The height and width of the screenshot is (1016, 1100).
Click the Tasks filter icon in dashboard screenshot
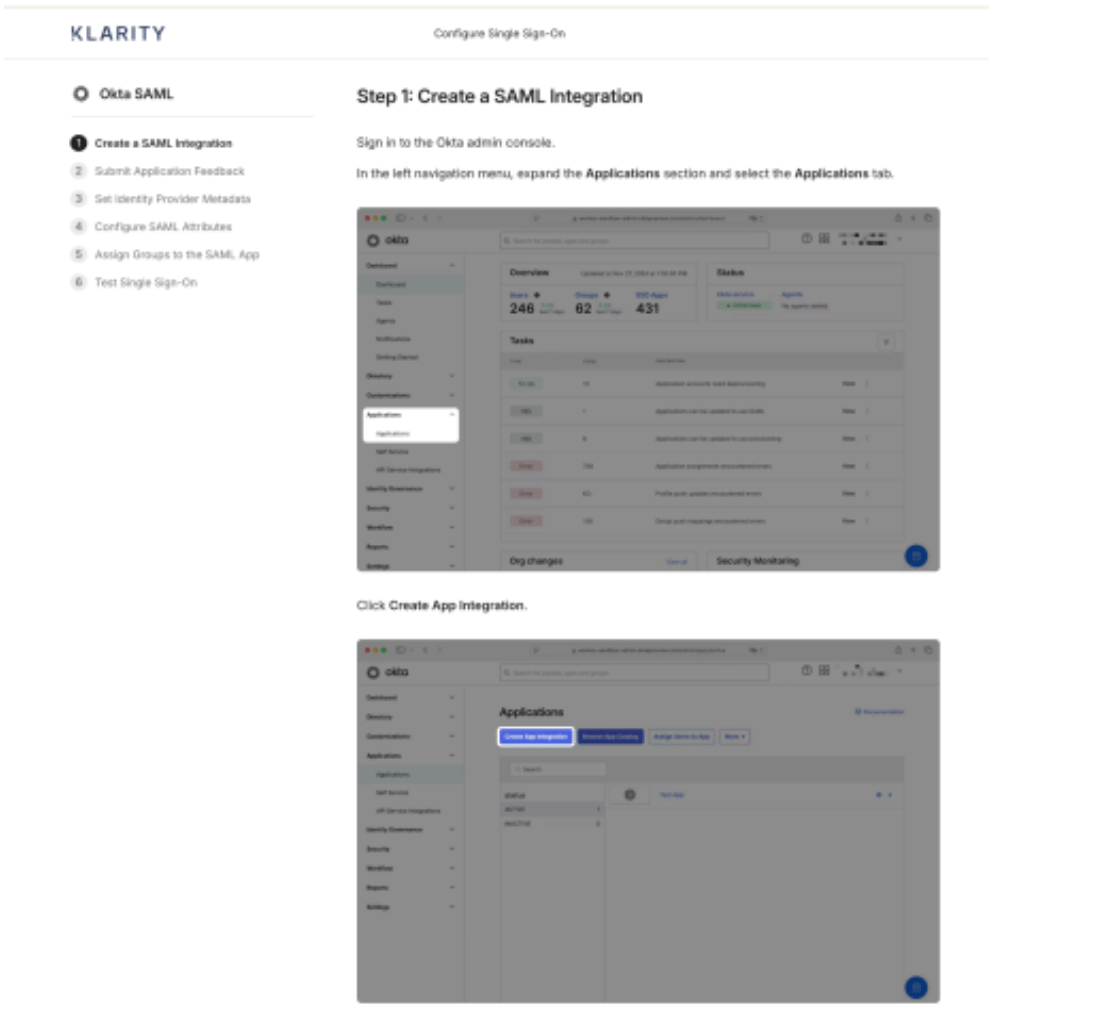886,342
